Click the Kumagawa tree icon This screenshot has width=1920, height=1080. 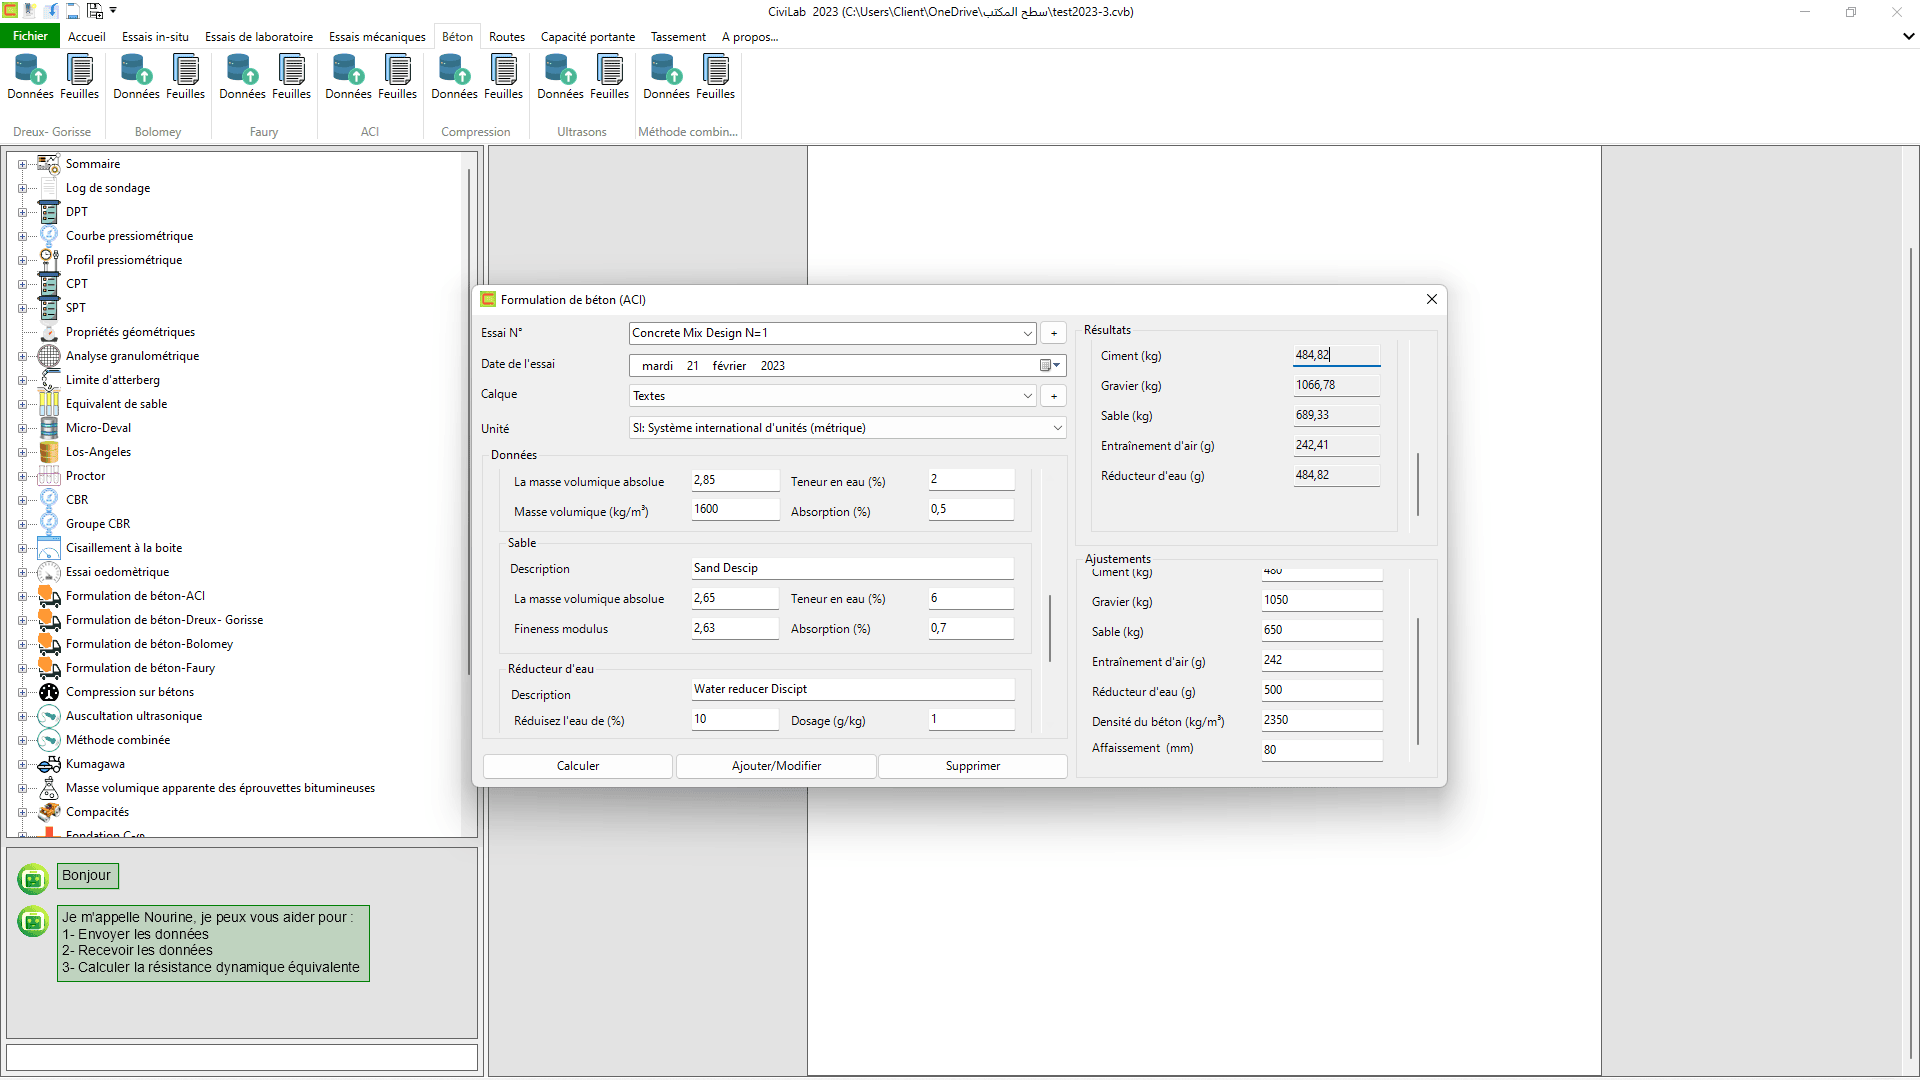click(x=49, y=764)
